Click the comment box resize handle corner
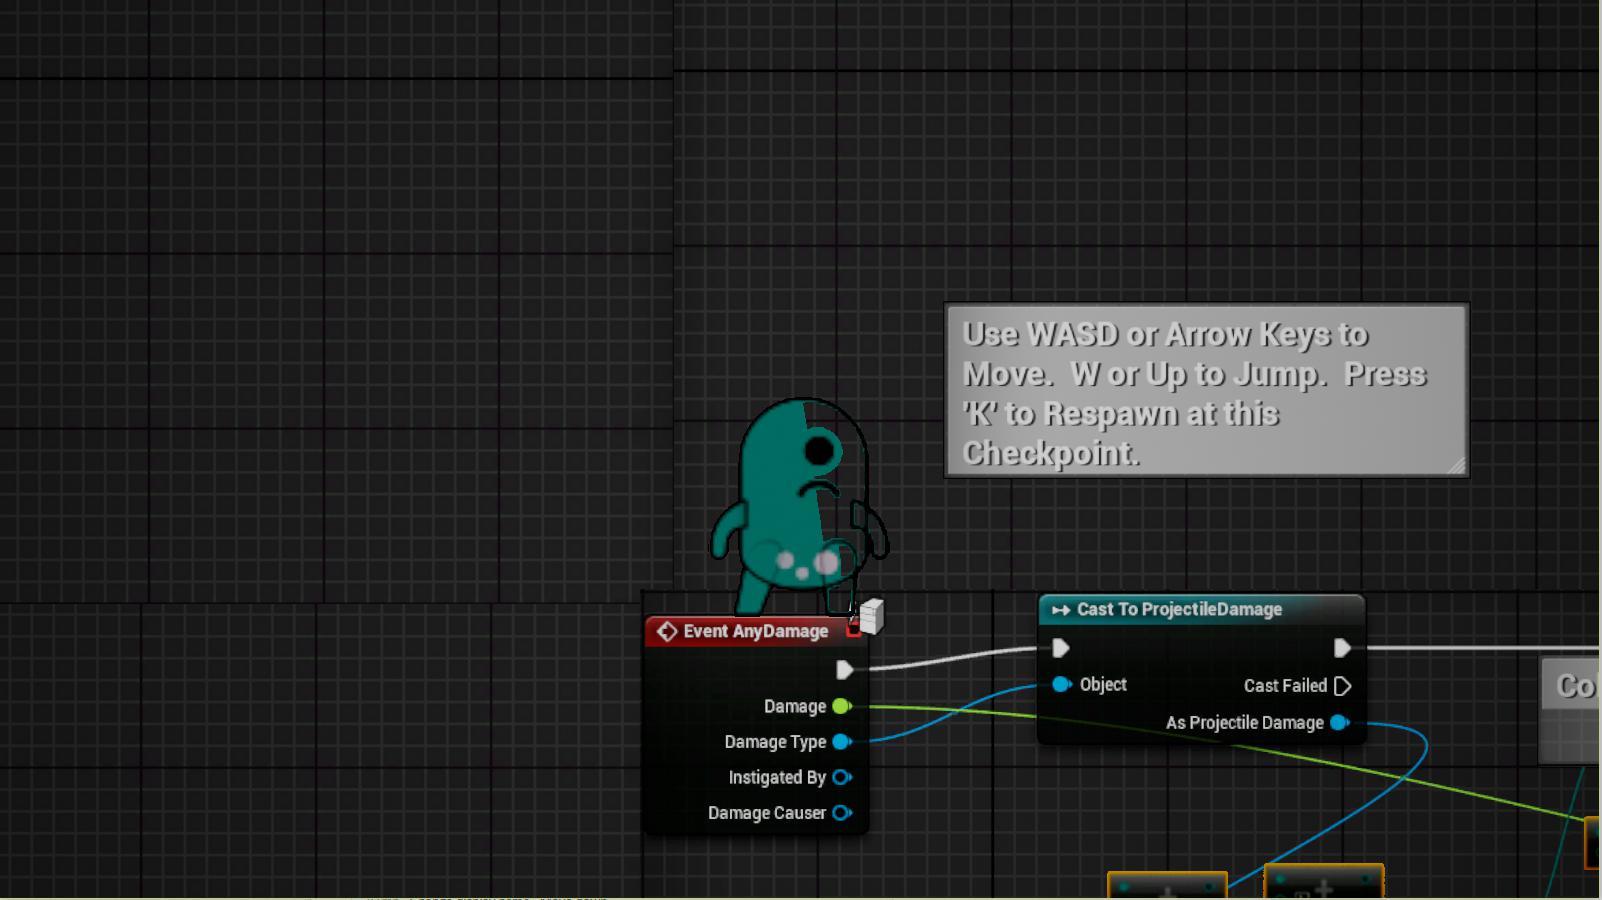The height and width of the screenshot is (900, 1602). click(1456, 465)
